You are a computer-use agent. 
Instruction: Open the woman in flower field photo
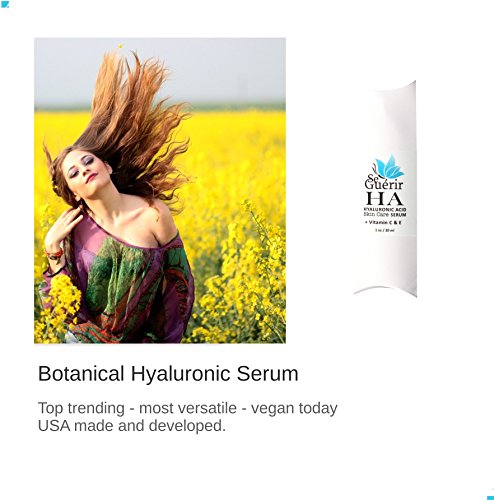coord(160,191)
